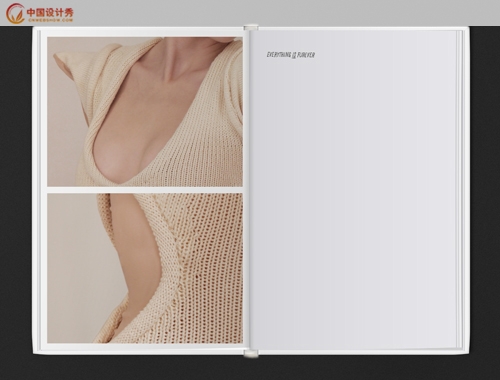Click the blank right book page
This screenshot has width=500, height=380.
[354, 190]
